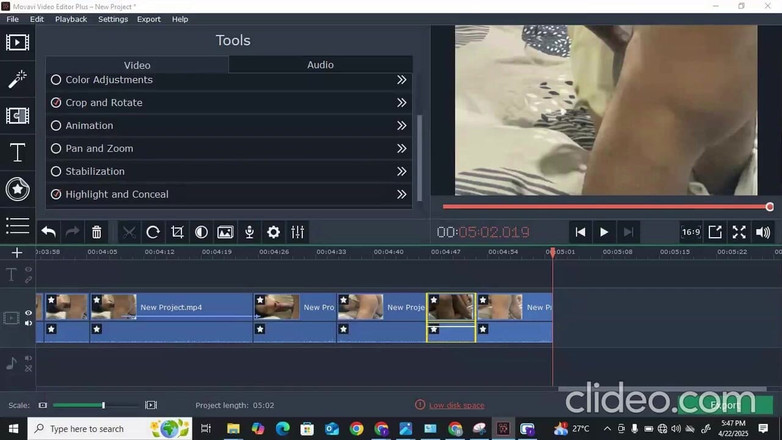The width and height of the screenshot is (782, 440).
Task: Click the delete trash icon in toolbar
Action: tap(97, 232)
